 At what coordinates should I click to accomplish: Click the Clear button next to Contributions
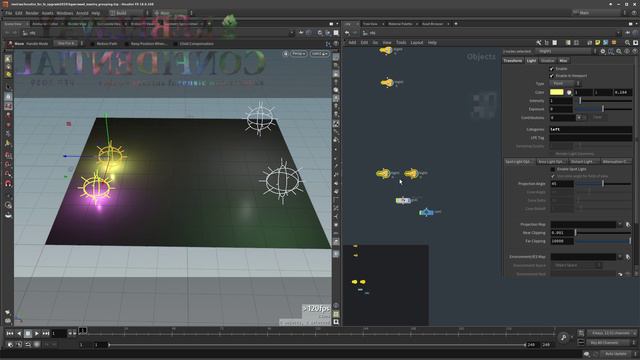pos(598,118)
